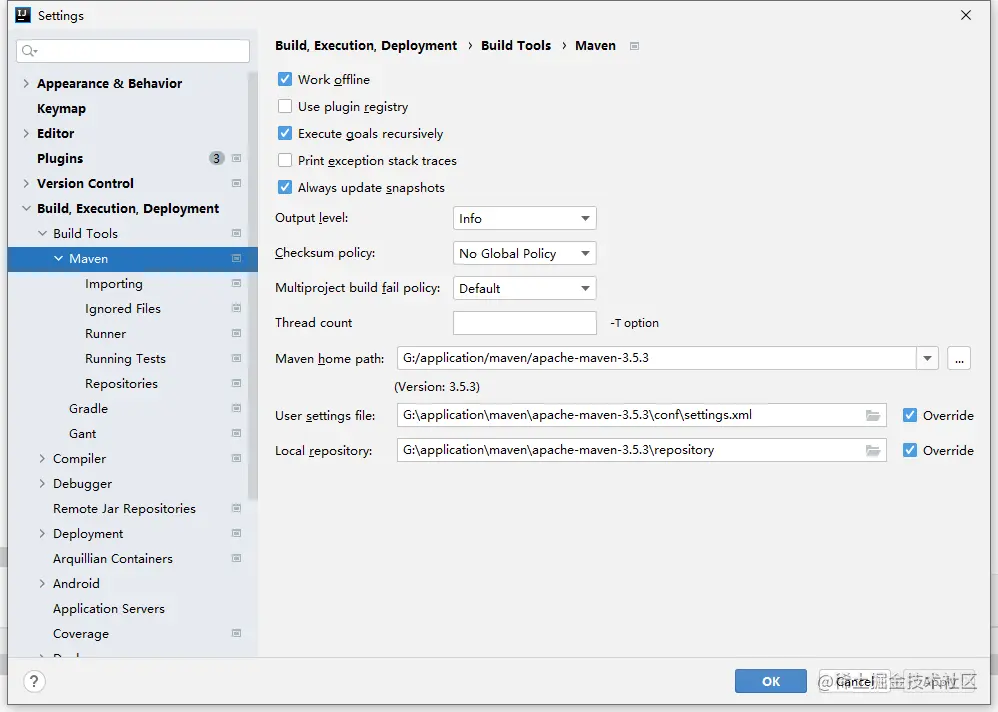Image resolution: width=998 pixels, height=712 pixels.
Task: Select Importing under Maven
Action: click(x=114, y=284)
